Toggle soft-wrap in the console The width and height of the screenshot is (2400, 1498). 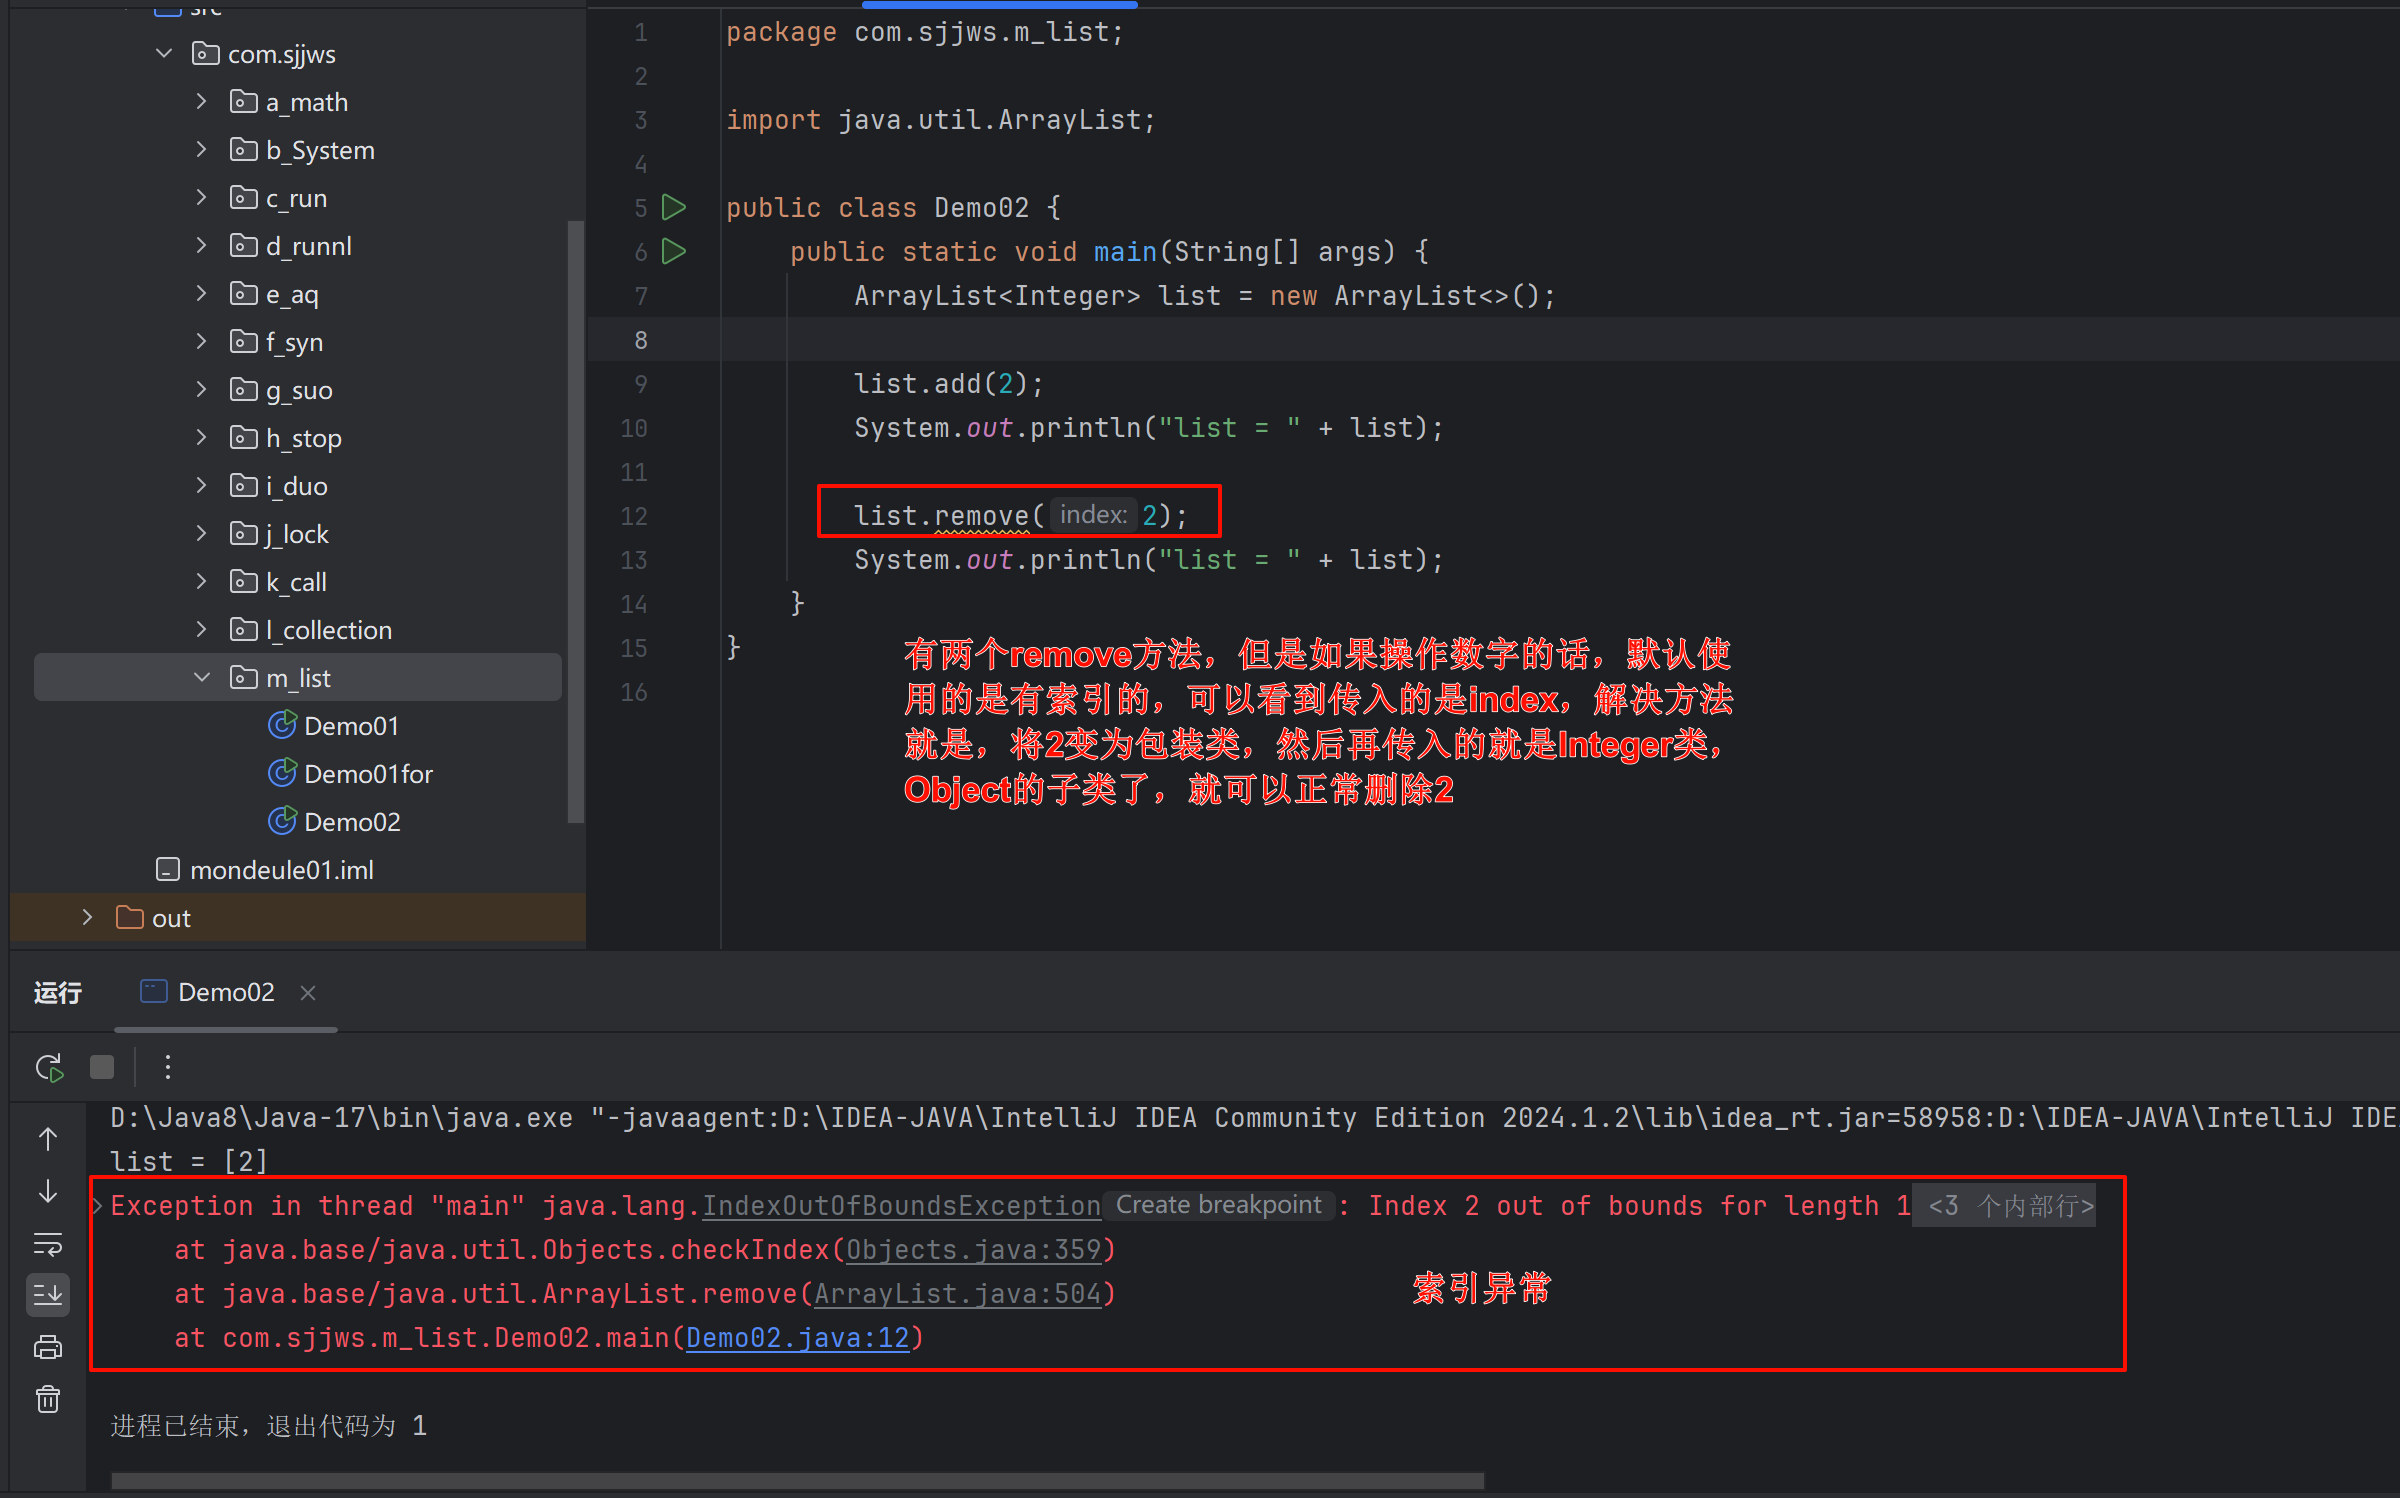(x=48, y=1244)
